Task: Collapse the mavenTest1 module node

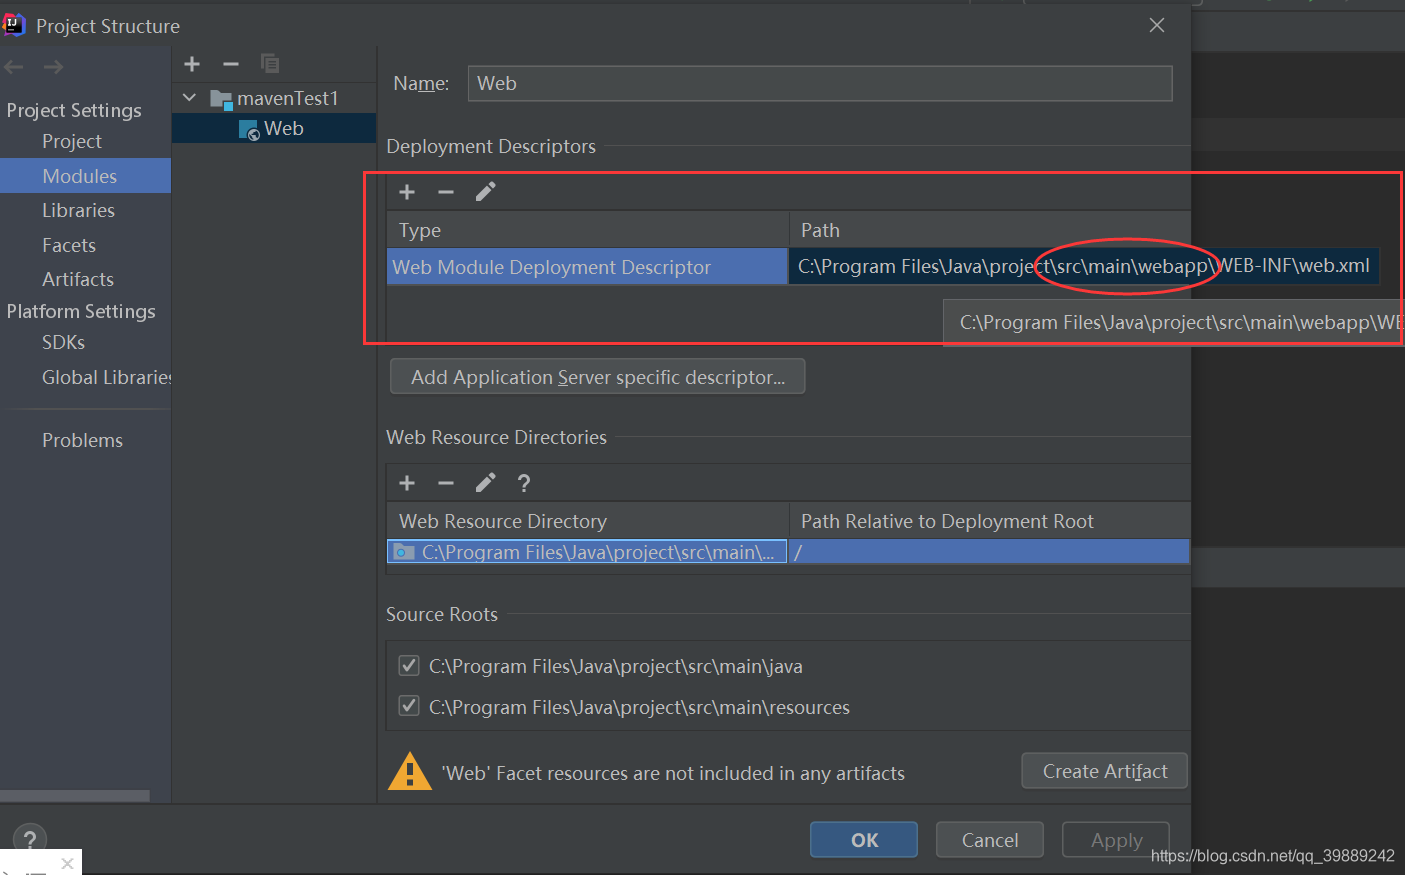Action: [x=190, y=98]
